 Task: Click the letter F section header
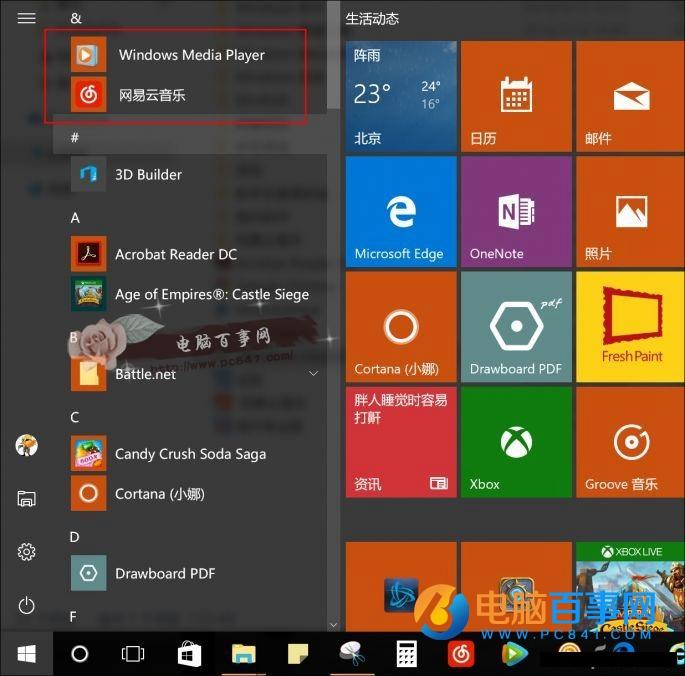pos(73,617)
